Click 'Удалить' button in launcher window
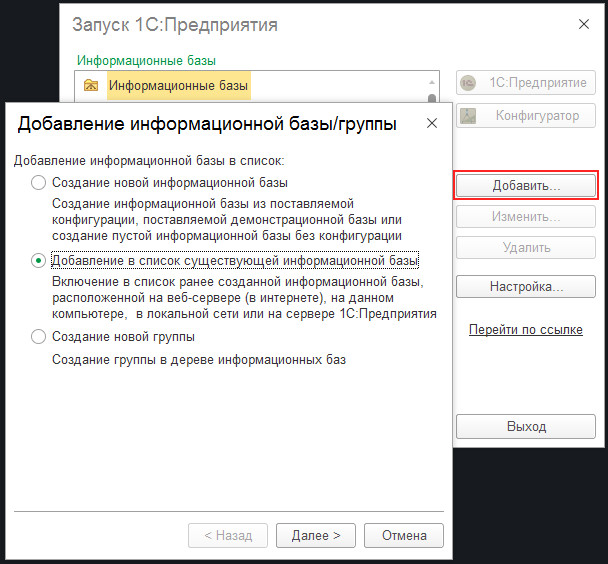This screenshot has height=564, width=608. [x=526, y=247]
